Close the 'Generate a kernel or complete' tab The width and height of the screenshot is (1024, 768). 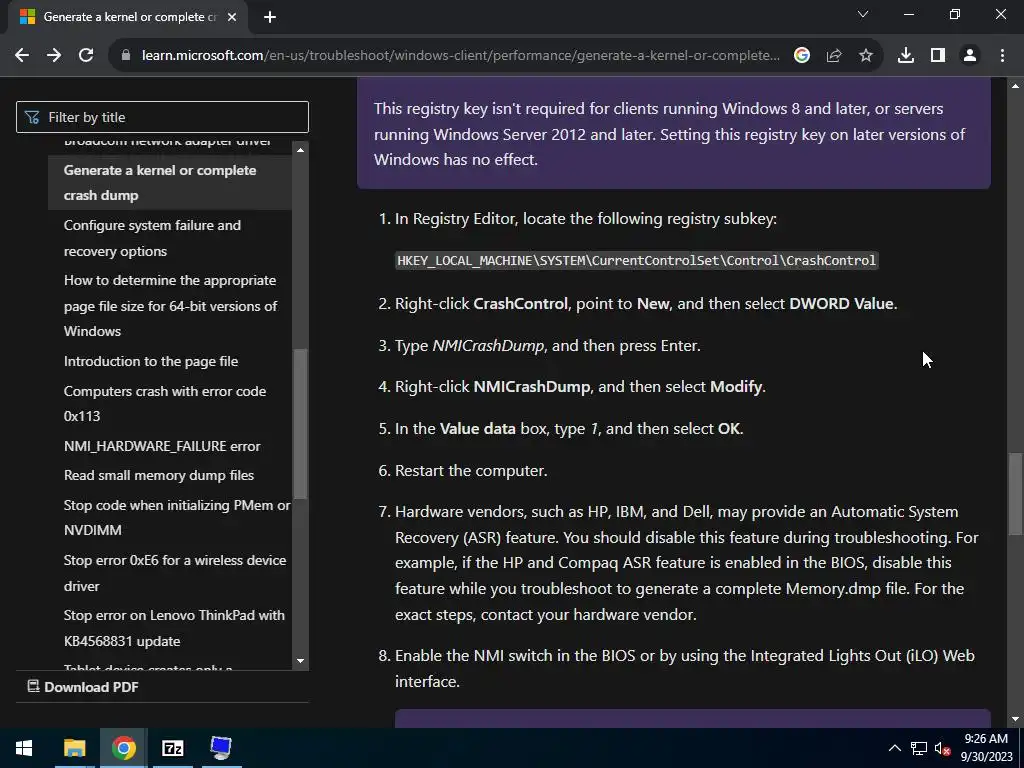pyautogui.click(x=232, y=17)
